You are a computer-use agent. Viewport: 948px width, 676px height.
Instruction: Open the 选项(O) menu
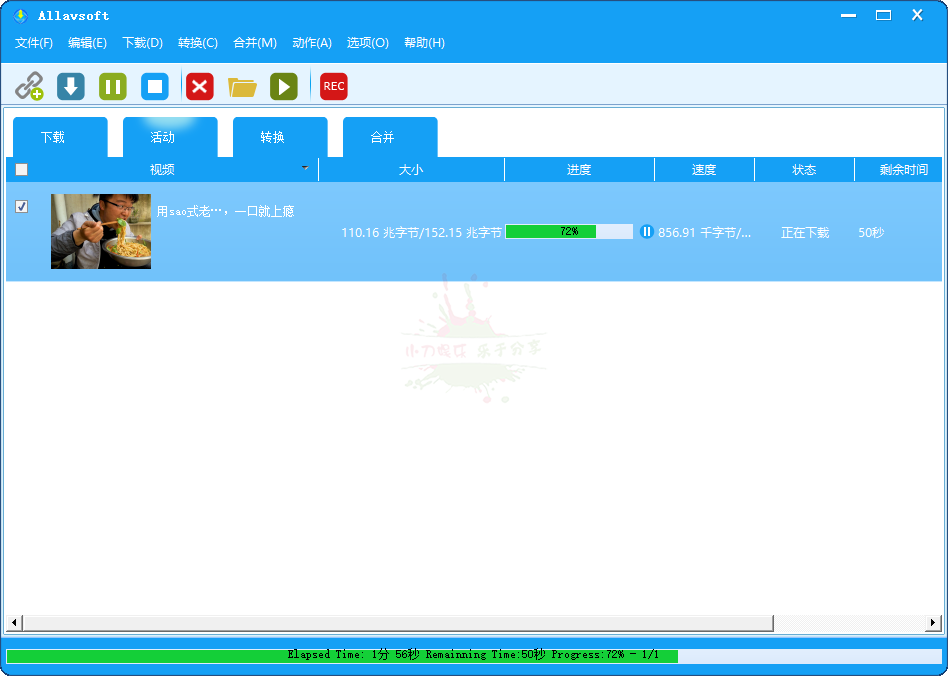(x=368, y=43)
